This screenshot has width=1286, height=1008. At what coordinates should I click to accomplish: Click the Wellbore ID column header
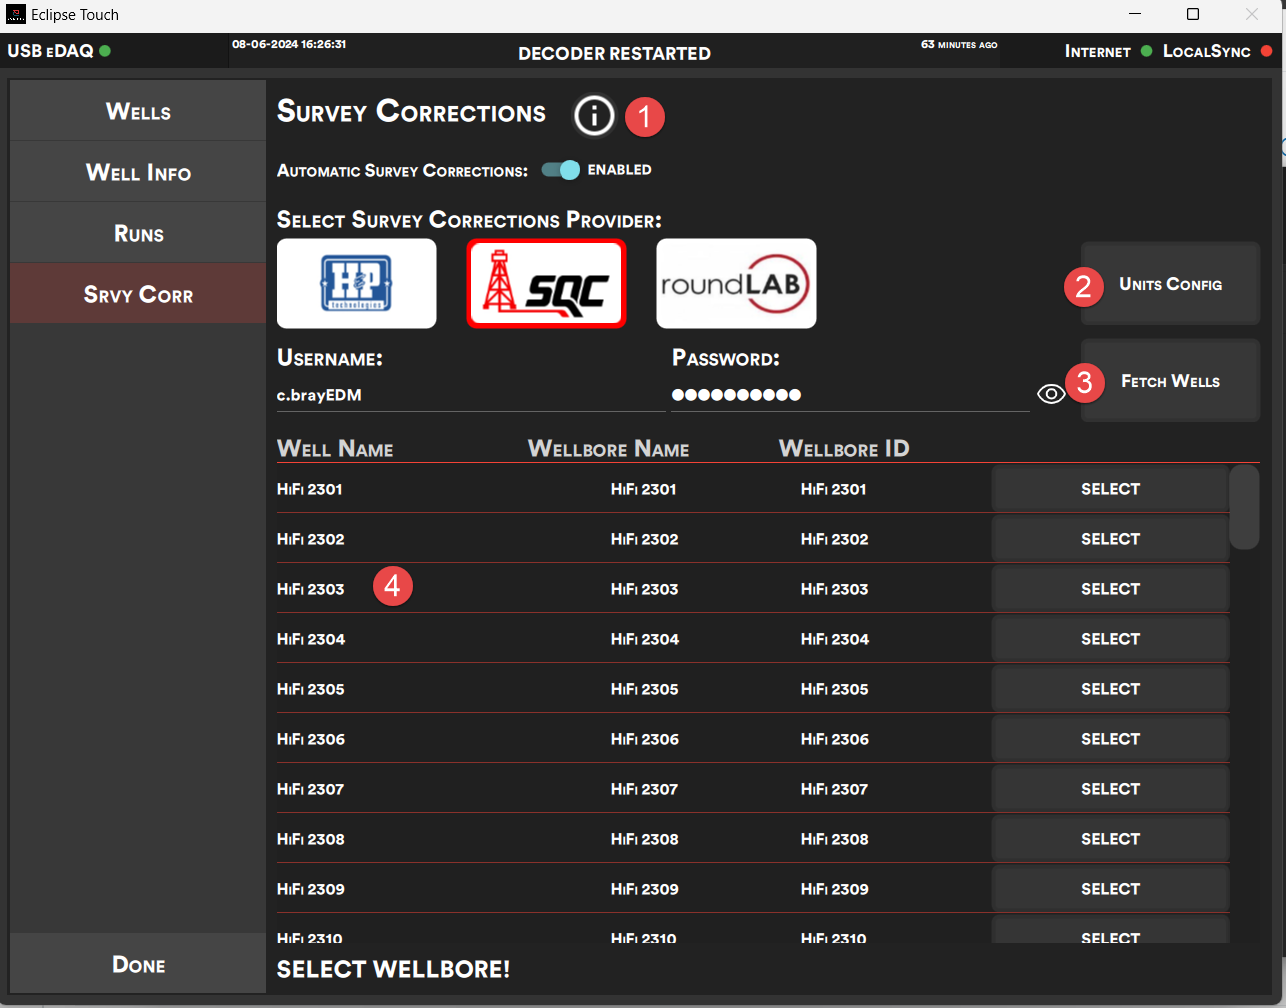point(844,449)
